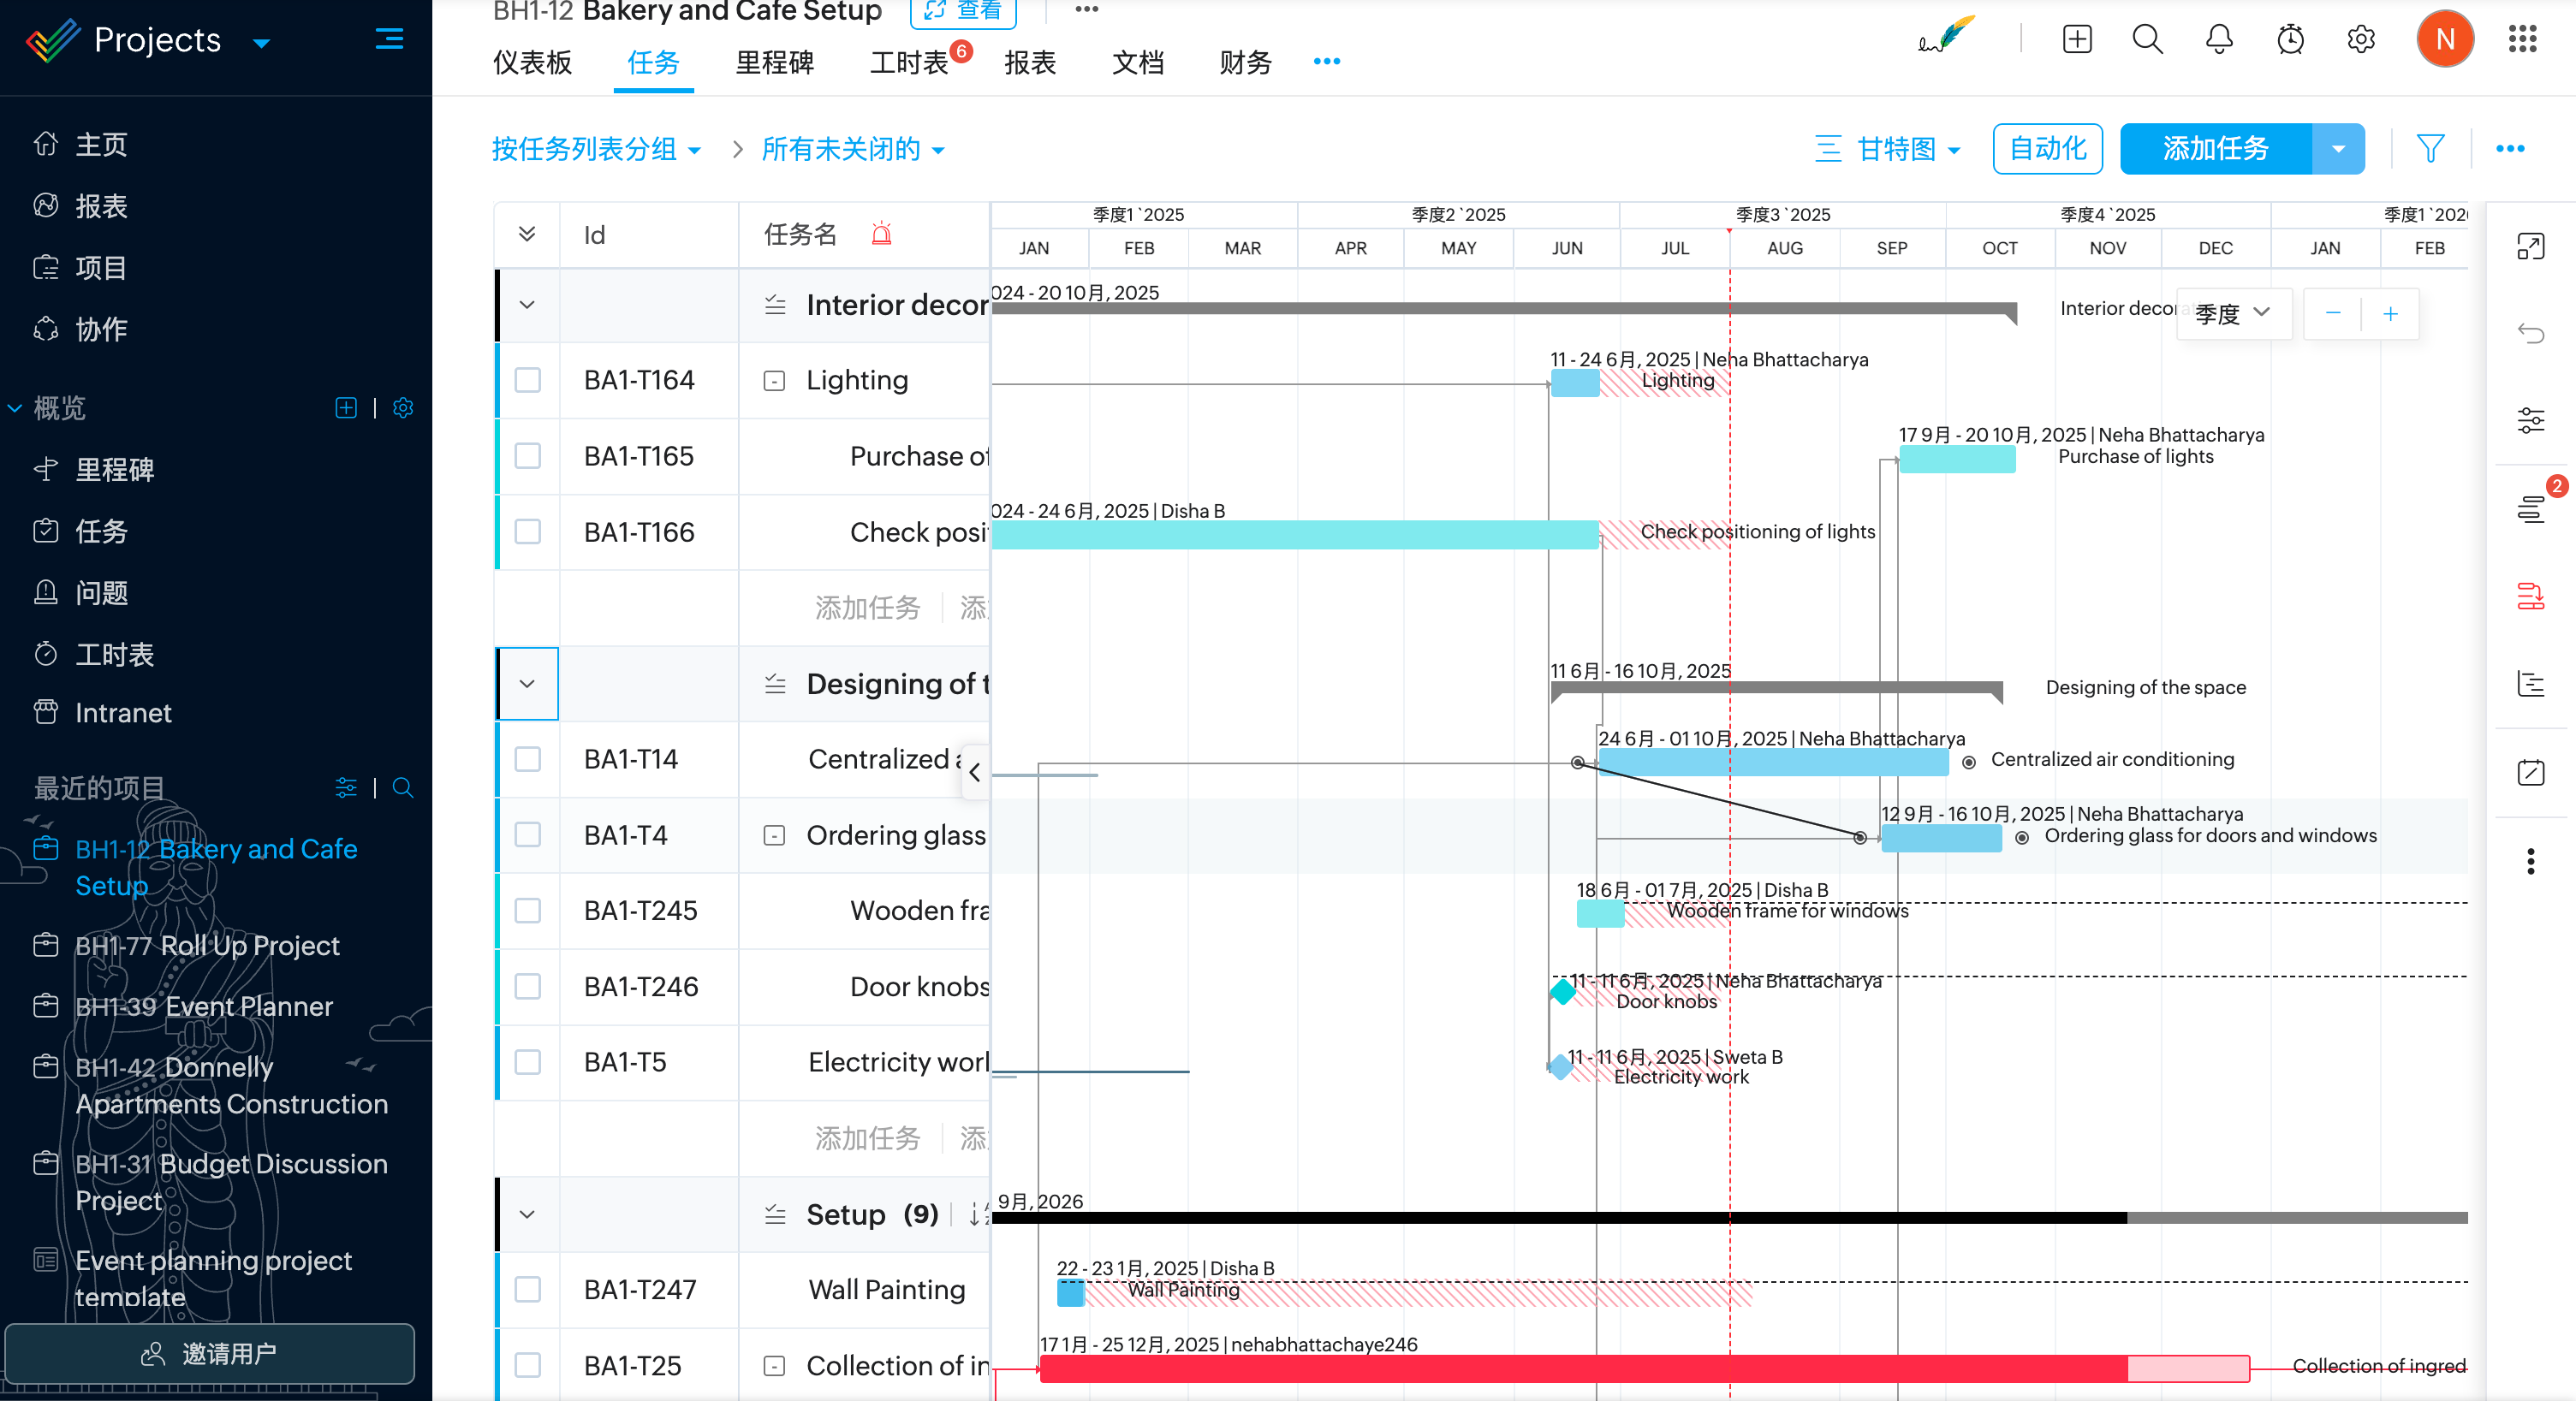Open the timer stopwatch icon

tap(2290, 40)
